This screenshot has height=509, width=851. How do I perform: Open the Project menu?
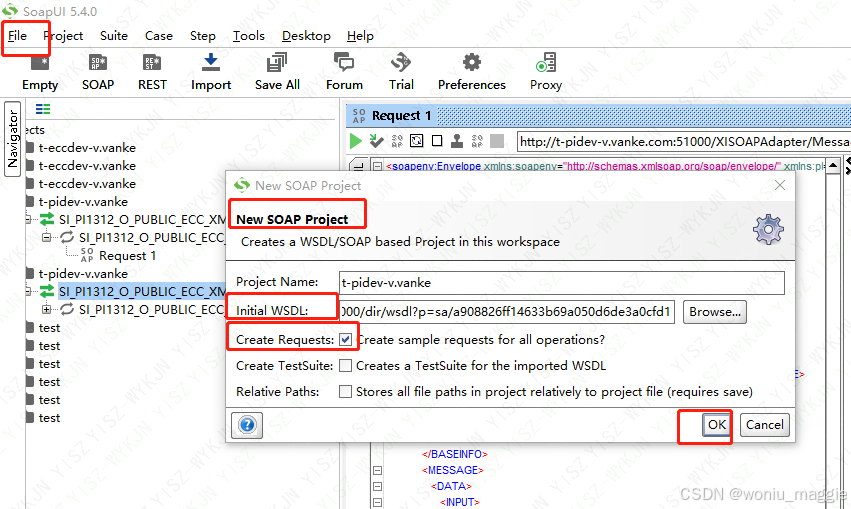63,36
